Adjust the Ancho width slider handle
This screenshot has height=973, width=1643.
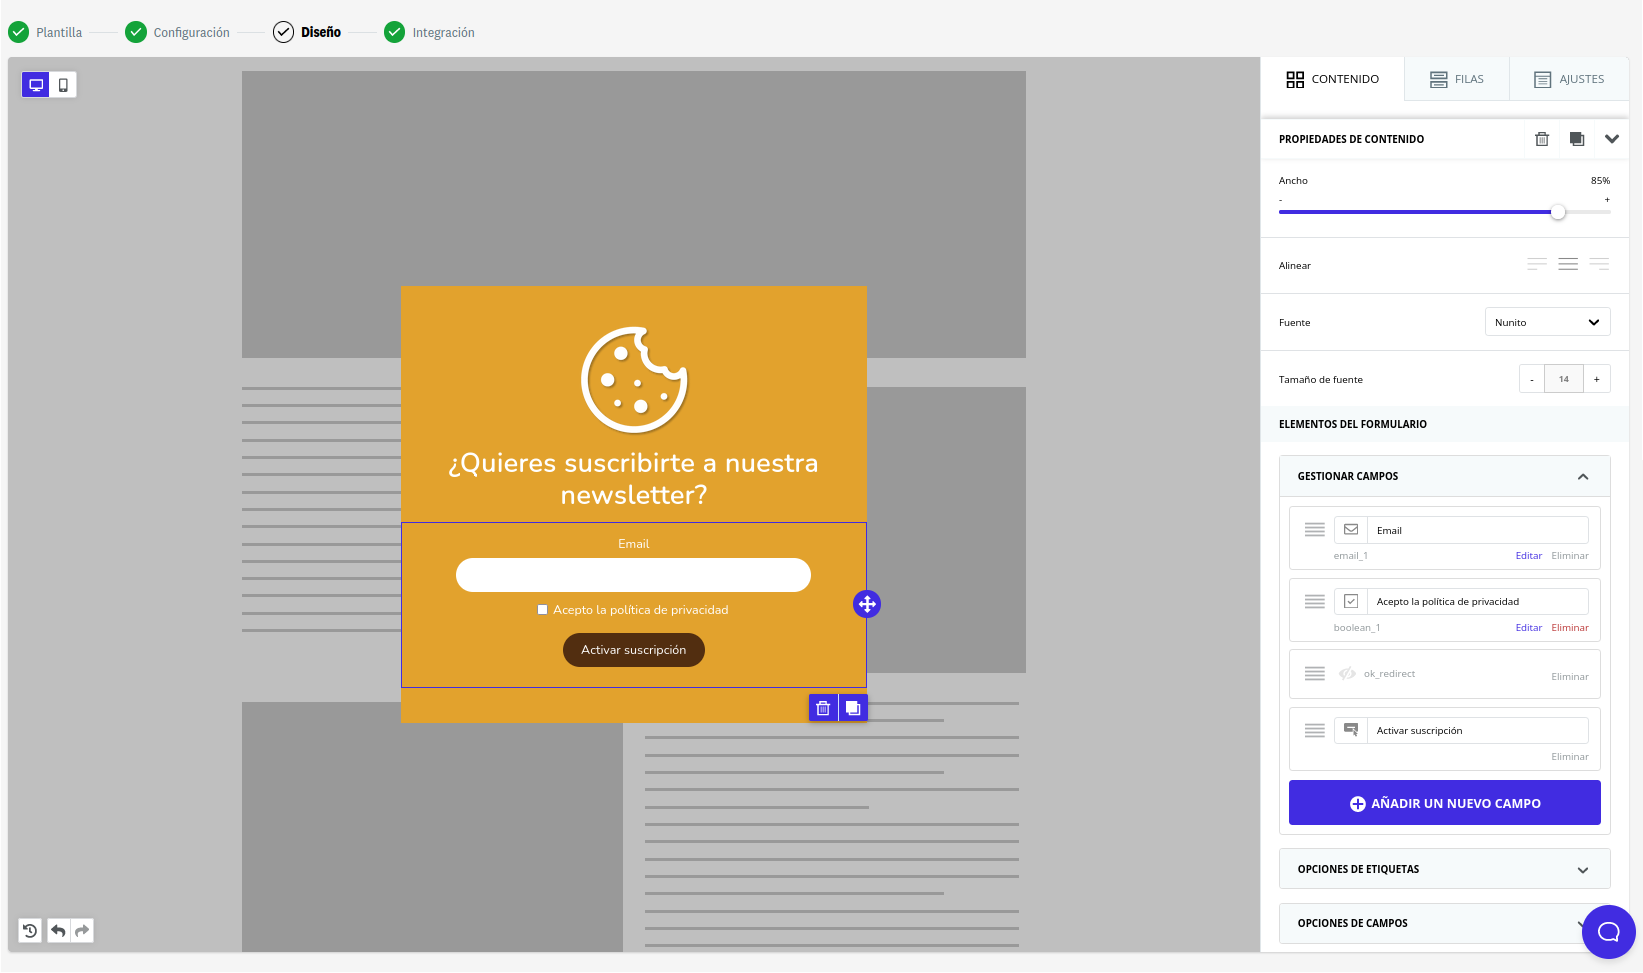1558,212
